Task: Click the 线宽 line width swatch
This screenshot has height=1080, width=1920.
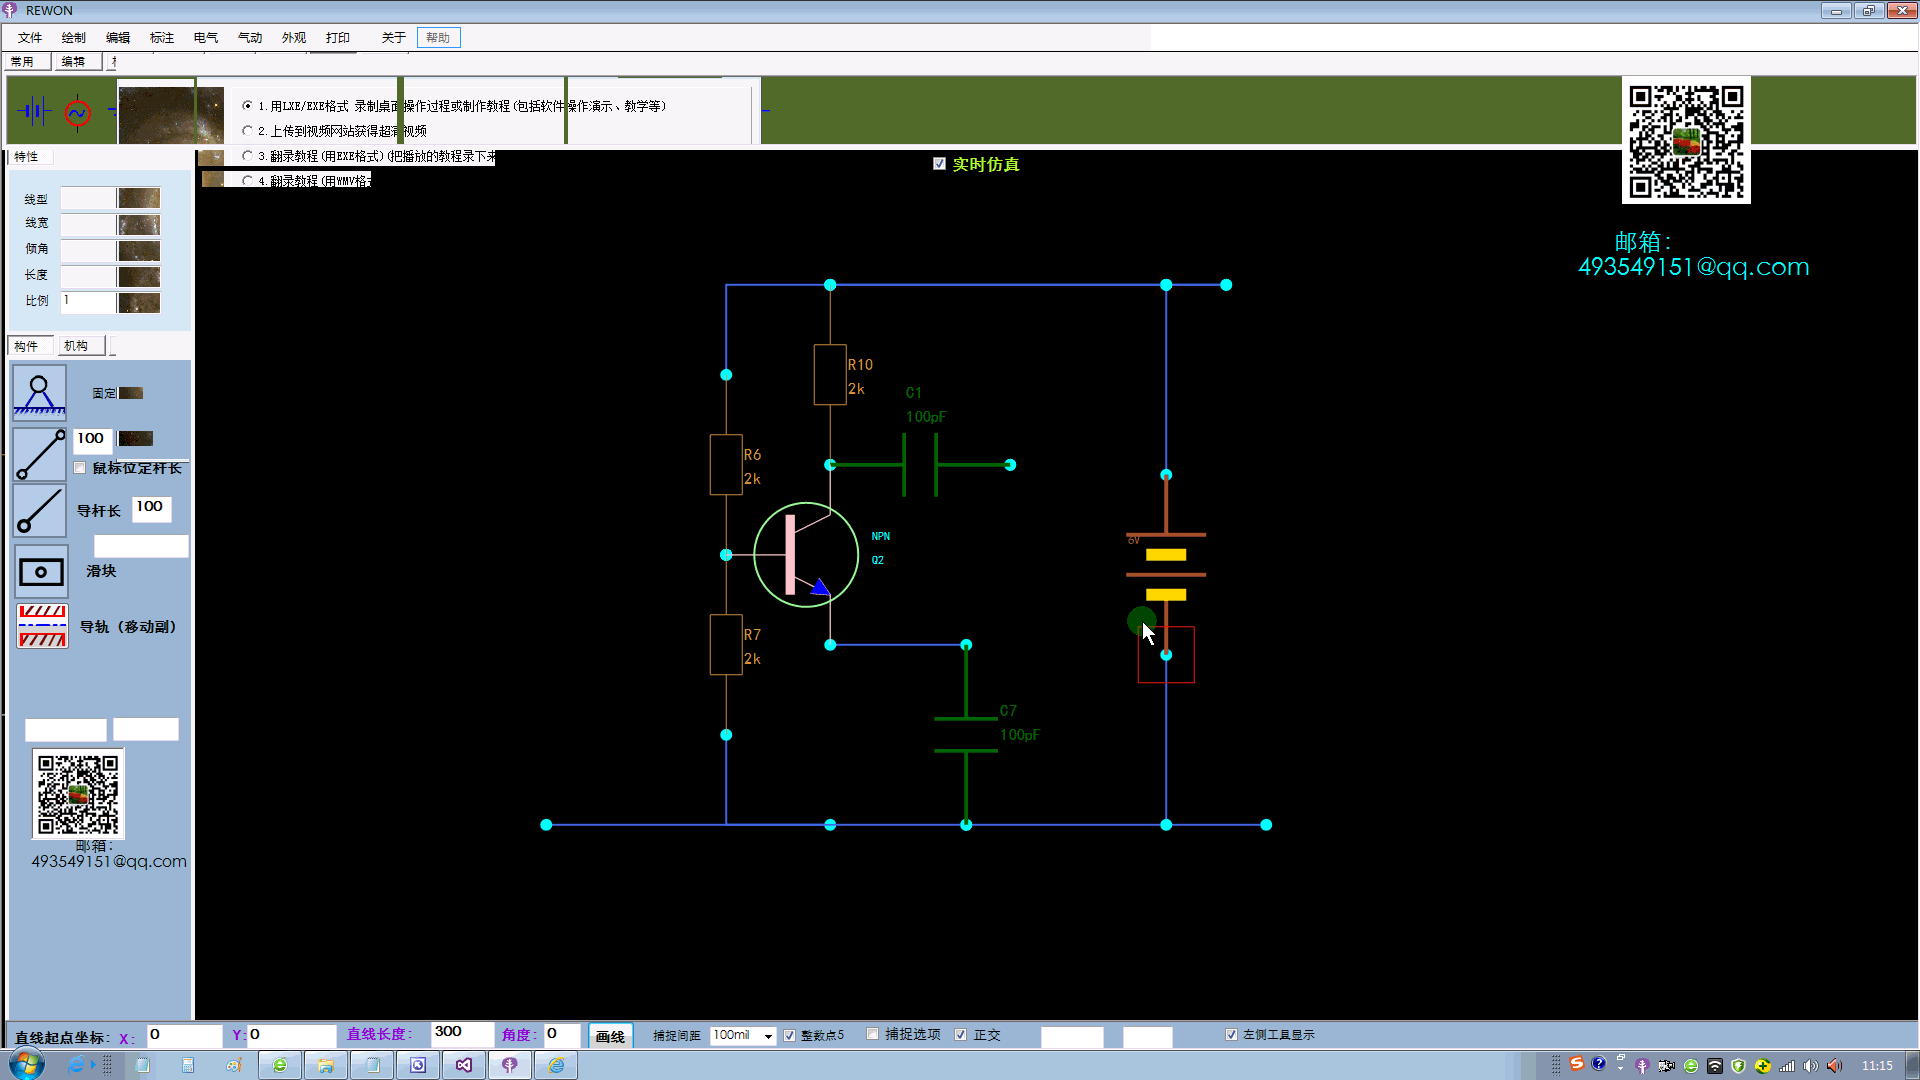Action: pos(139,224)
